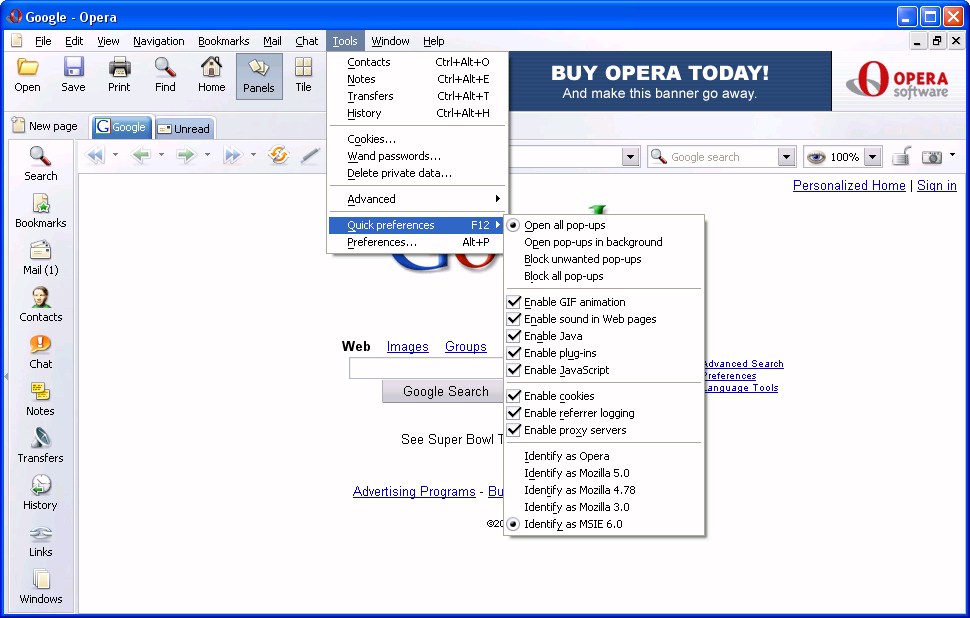The image size is (970, 618).
Task: Open the Back button history dropdown
Action: click(x=161, y=155)
